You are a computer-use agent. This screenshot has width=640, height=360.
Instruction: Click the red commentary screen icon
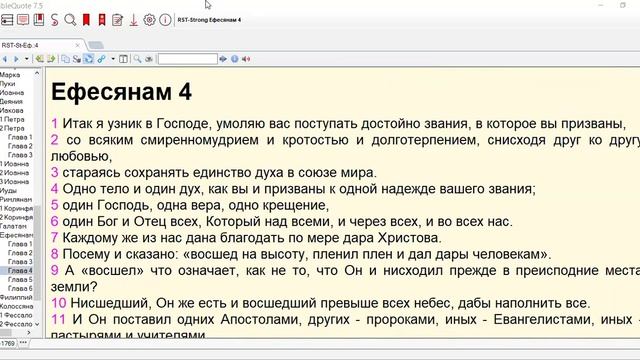(x=23, y=20)
